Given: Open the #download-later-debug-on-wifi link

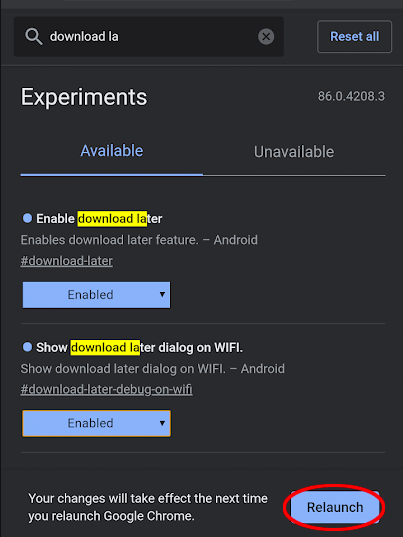Looking at the screenshot, I should click(x=106, y=389).
